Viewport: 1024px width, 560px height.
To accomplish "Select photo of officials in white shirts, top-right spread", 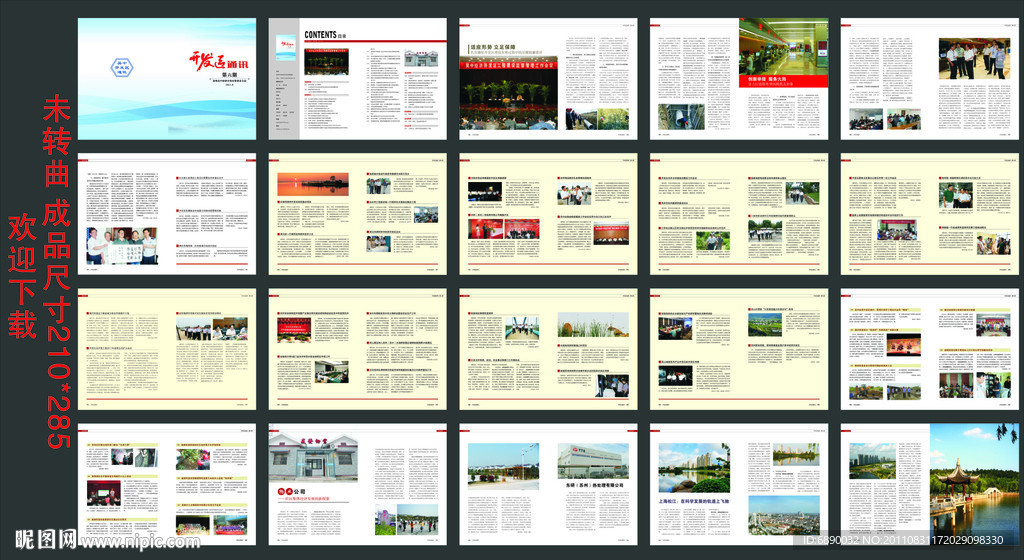I will tap(972, 59).
